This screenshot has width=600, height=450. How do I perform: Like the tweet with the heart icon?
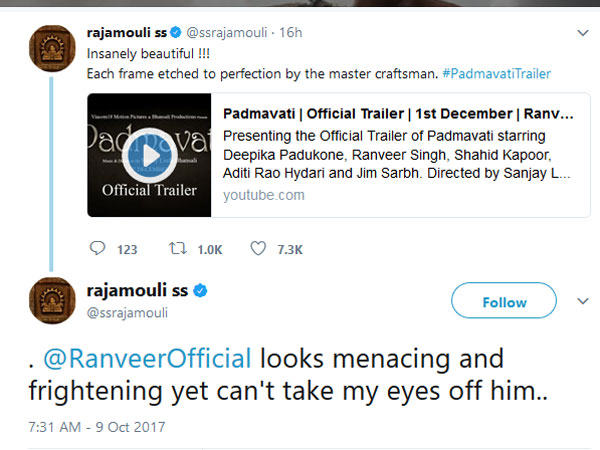pos(258,248)
